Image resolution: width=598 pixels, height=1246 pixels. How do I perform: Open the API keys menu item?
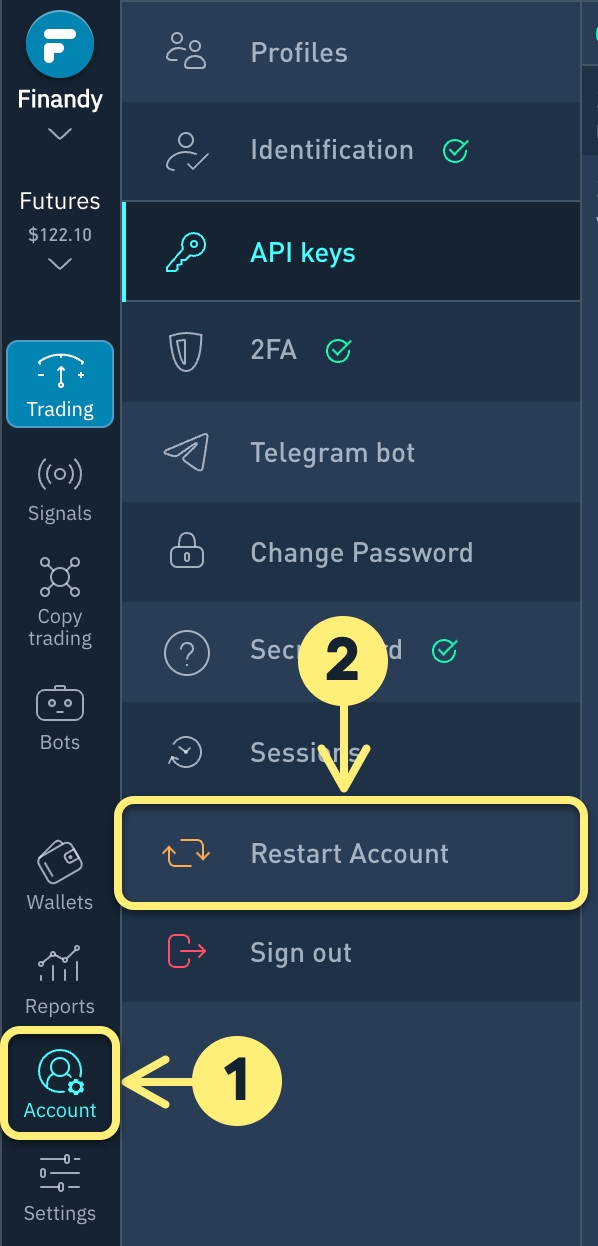pos(351,252)
